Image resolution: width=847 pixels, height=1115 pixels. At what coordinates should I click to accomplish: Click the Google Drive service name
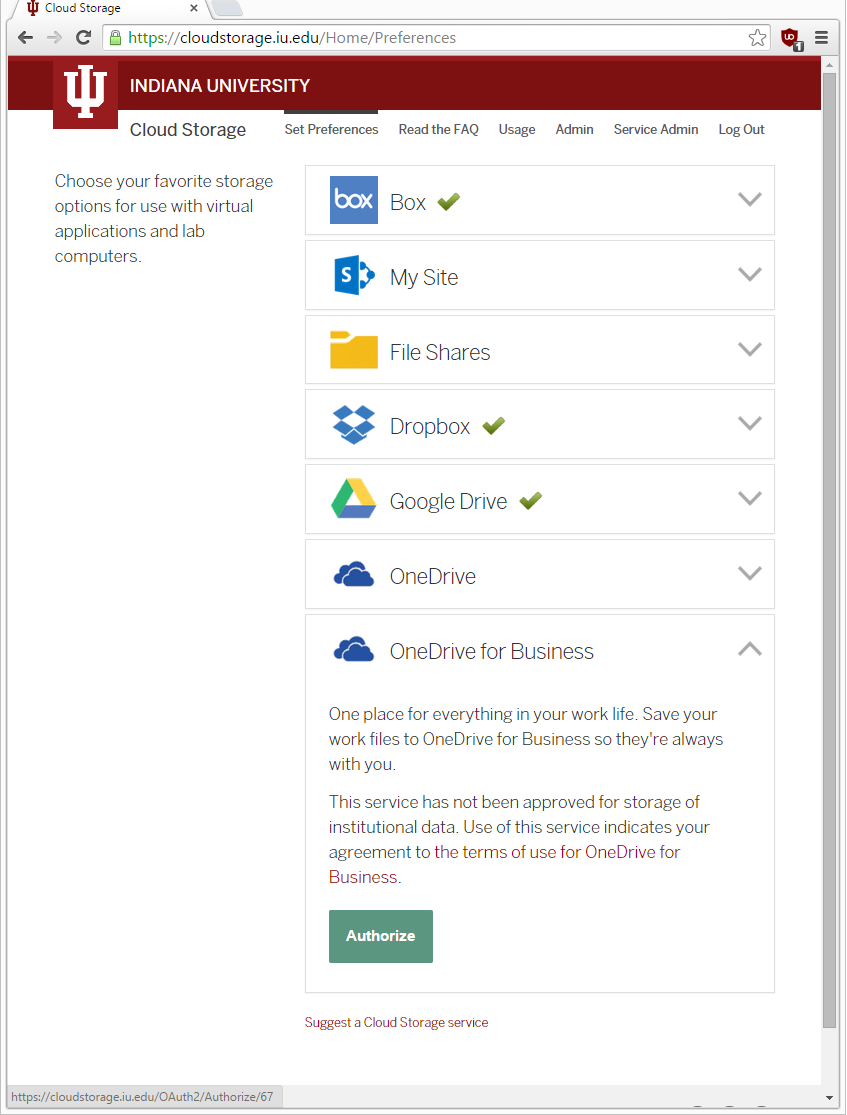pyautogui.click(x=448, y=501)
